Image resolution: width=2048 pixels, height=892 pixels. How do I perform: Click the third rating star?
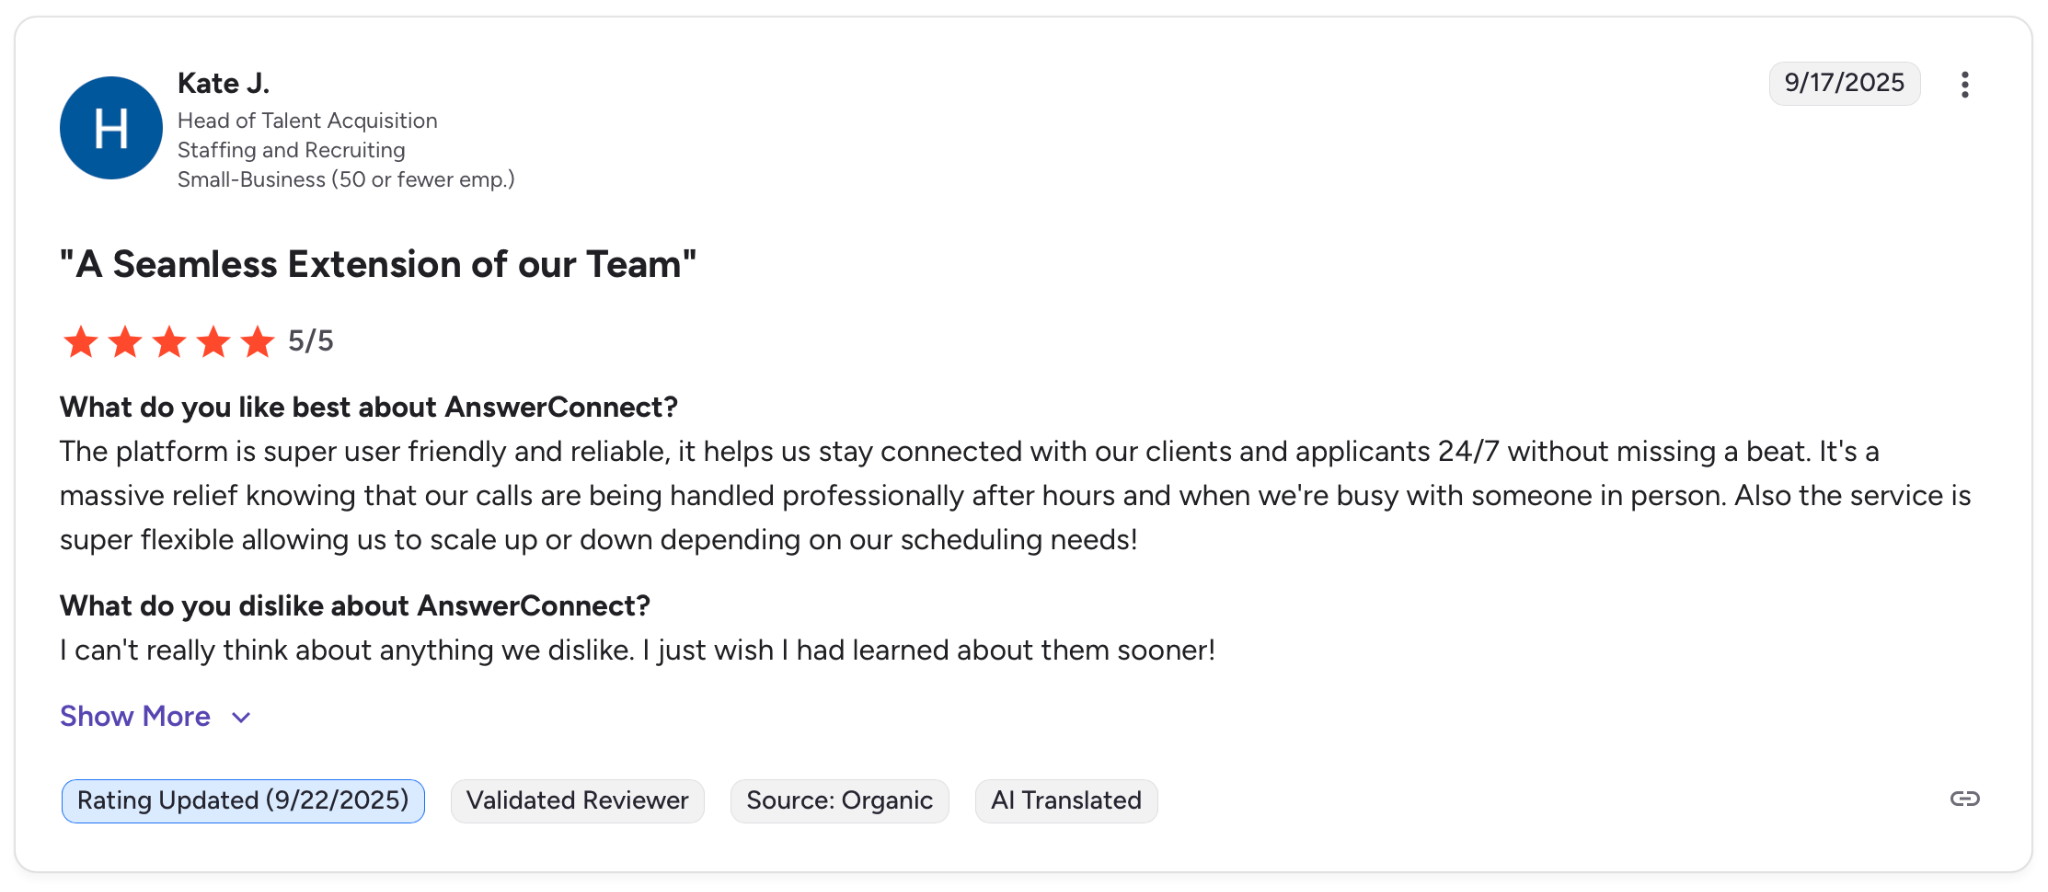tap(169, 342)
